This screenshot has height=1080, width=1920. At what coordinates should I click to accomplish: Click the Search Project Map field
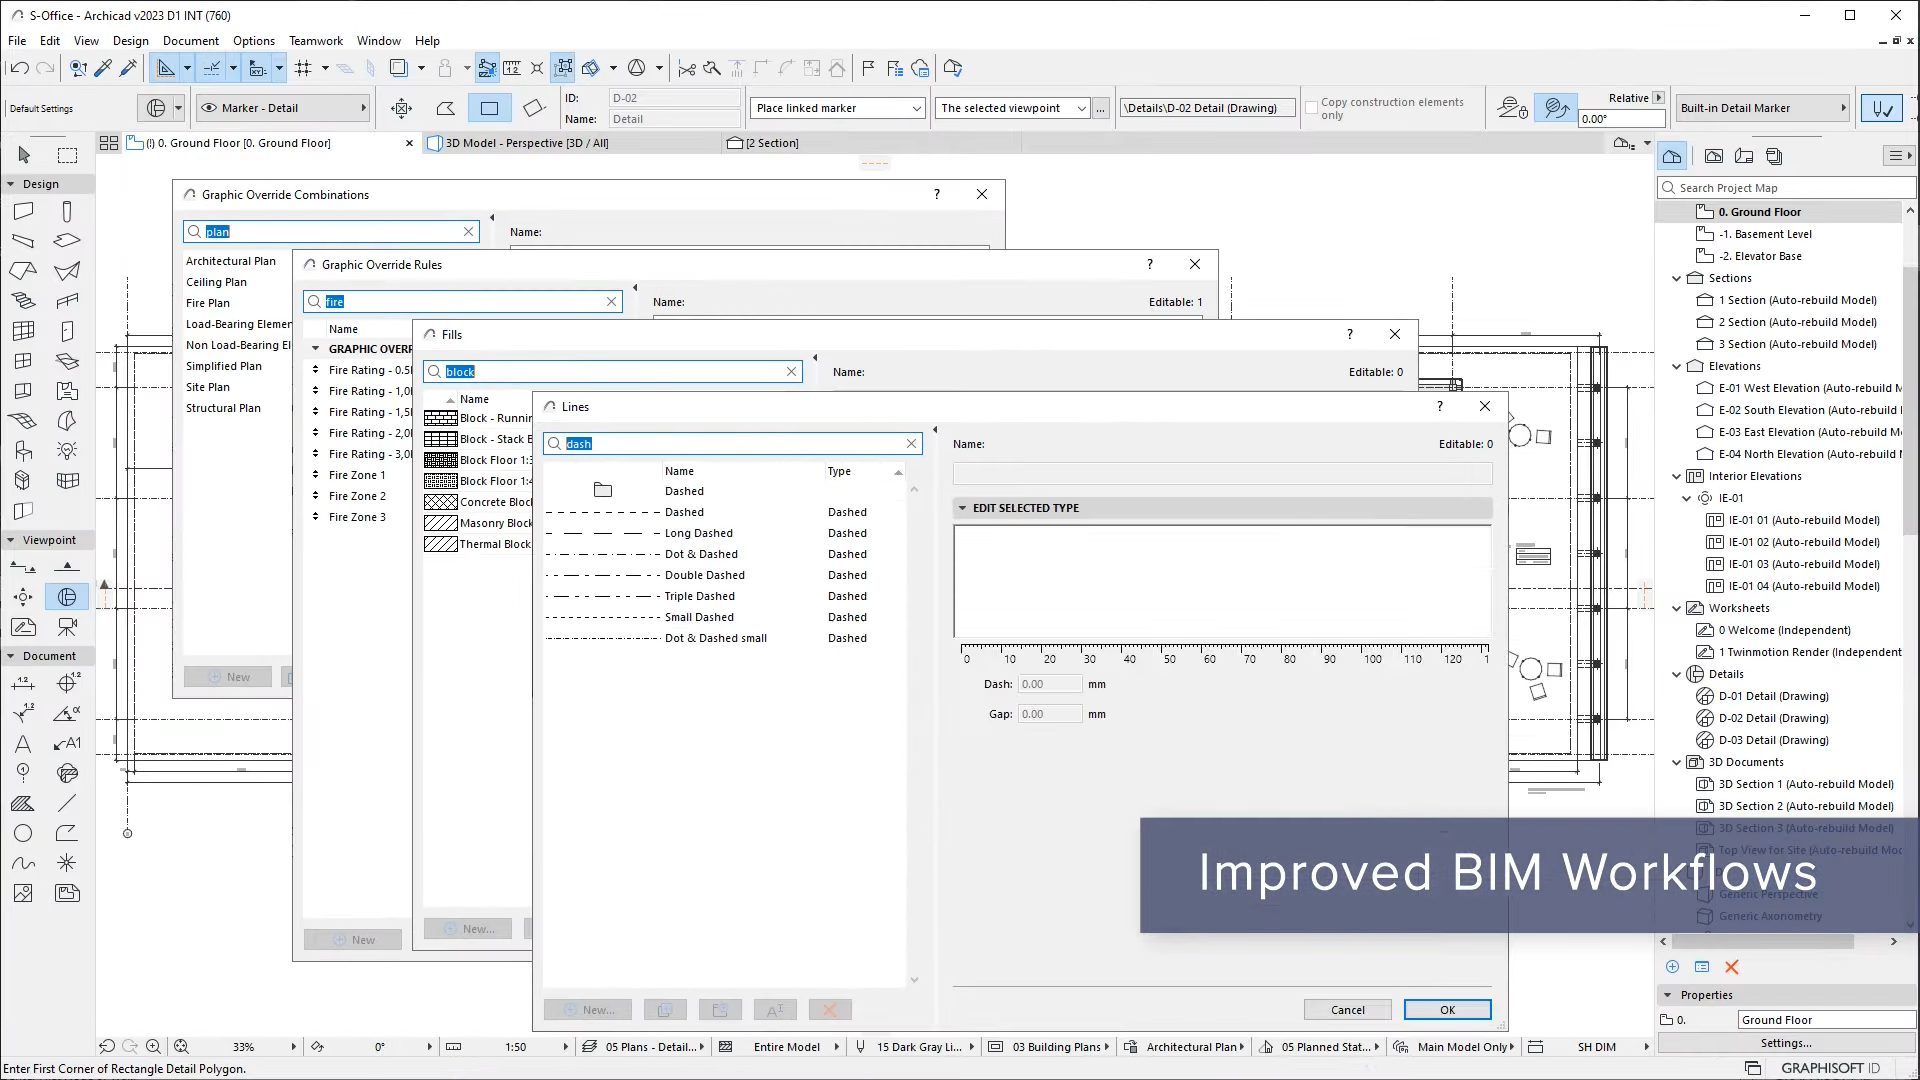[1786, 188]
